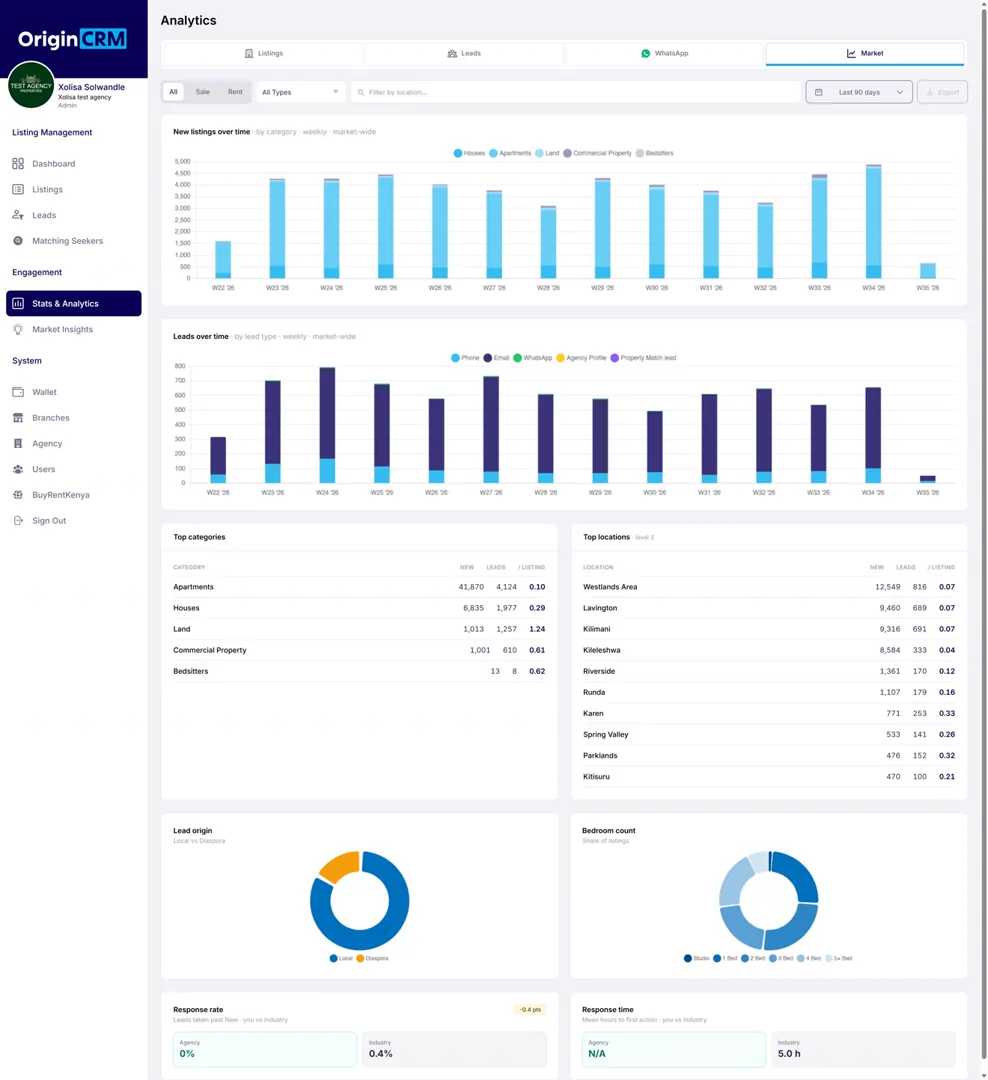Switch to the Leads tab

464,54
